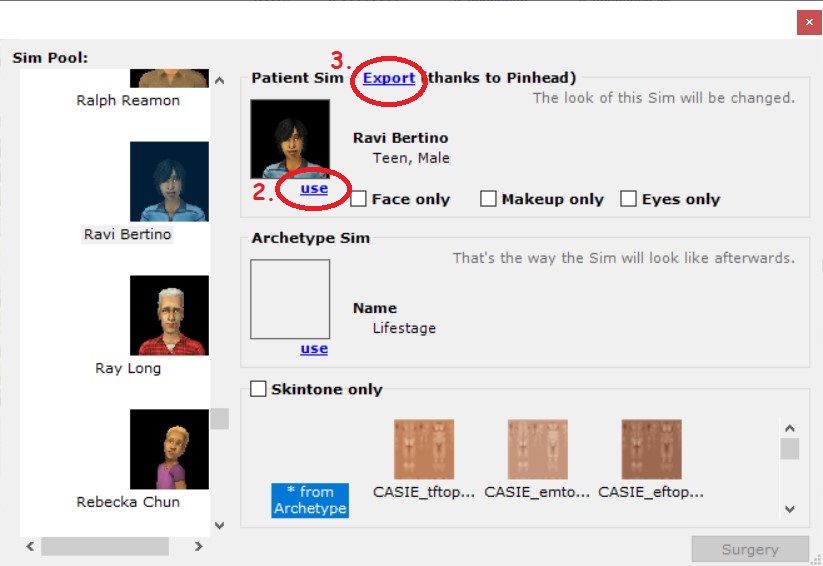Click Sim Pool scroll right arrow
Screen dimensions: 823x566
click(x=198, y=546)
